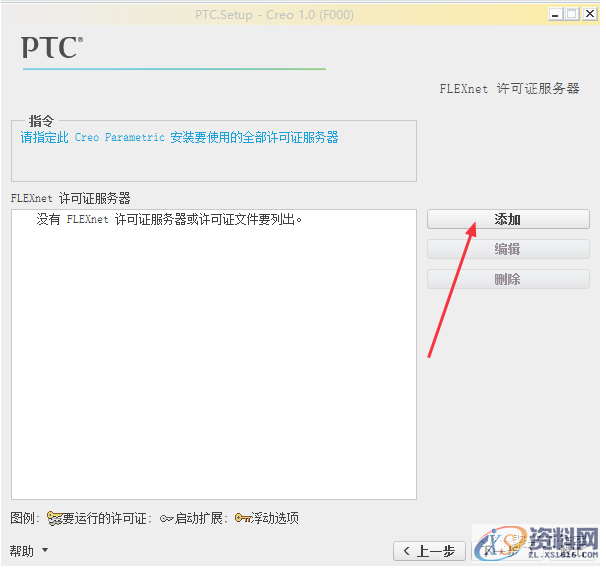Click the startup extension key icon in legend

(167, 519)
